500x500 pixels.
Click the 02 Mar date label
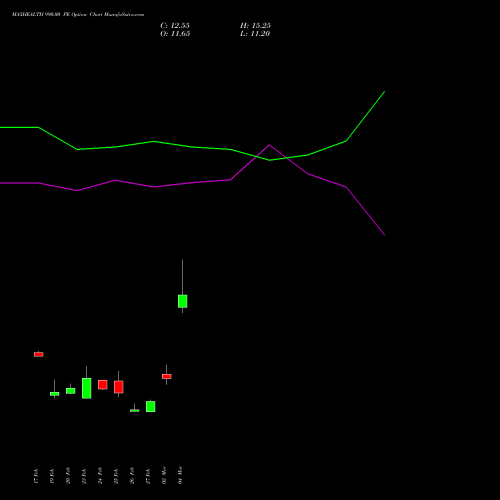click(164, 476)
